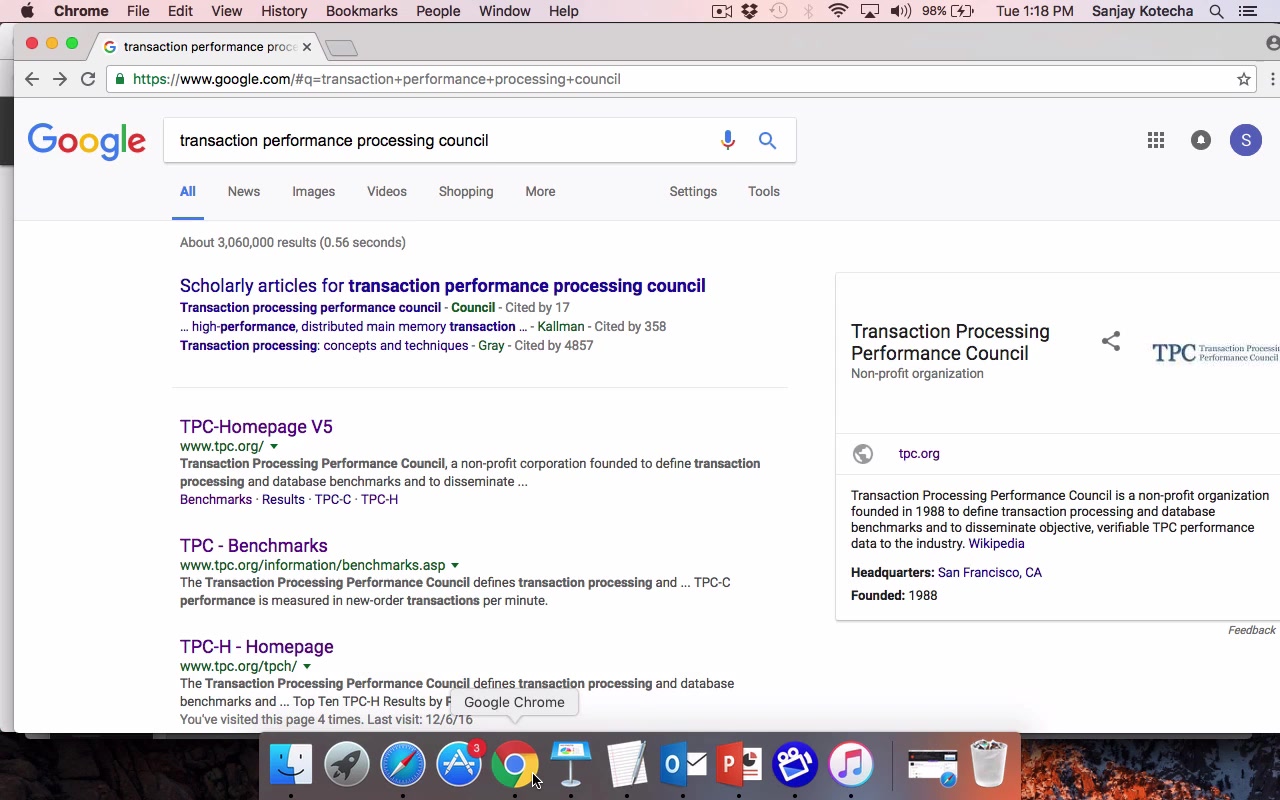Click the Google logo
This screenshot has width=1280, height=800.
(x=87, y=141)
